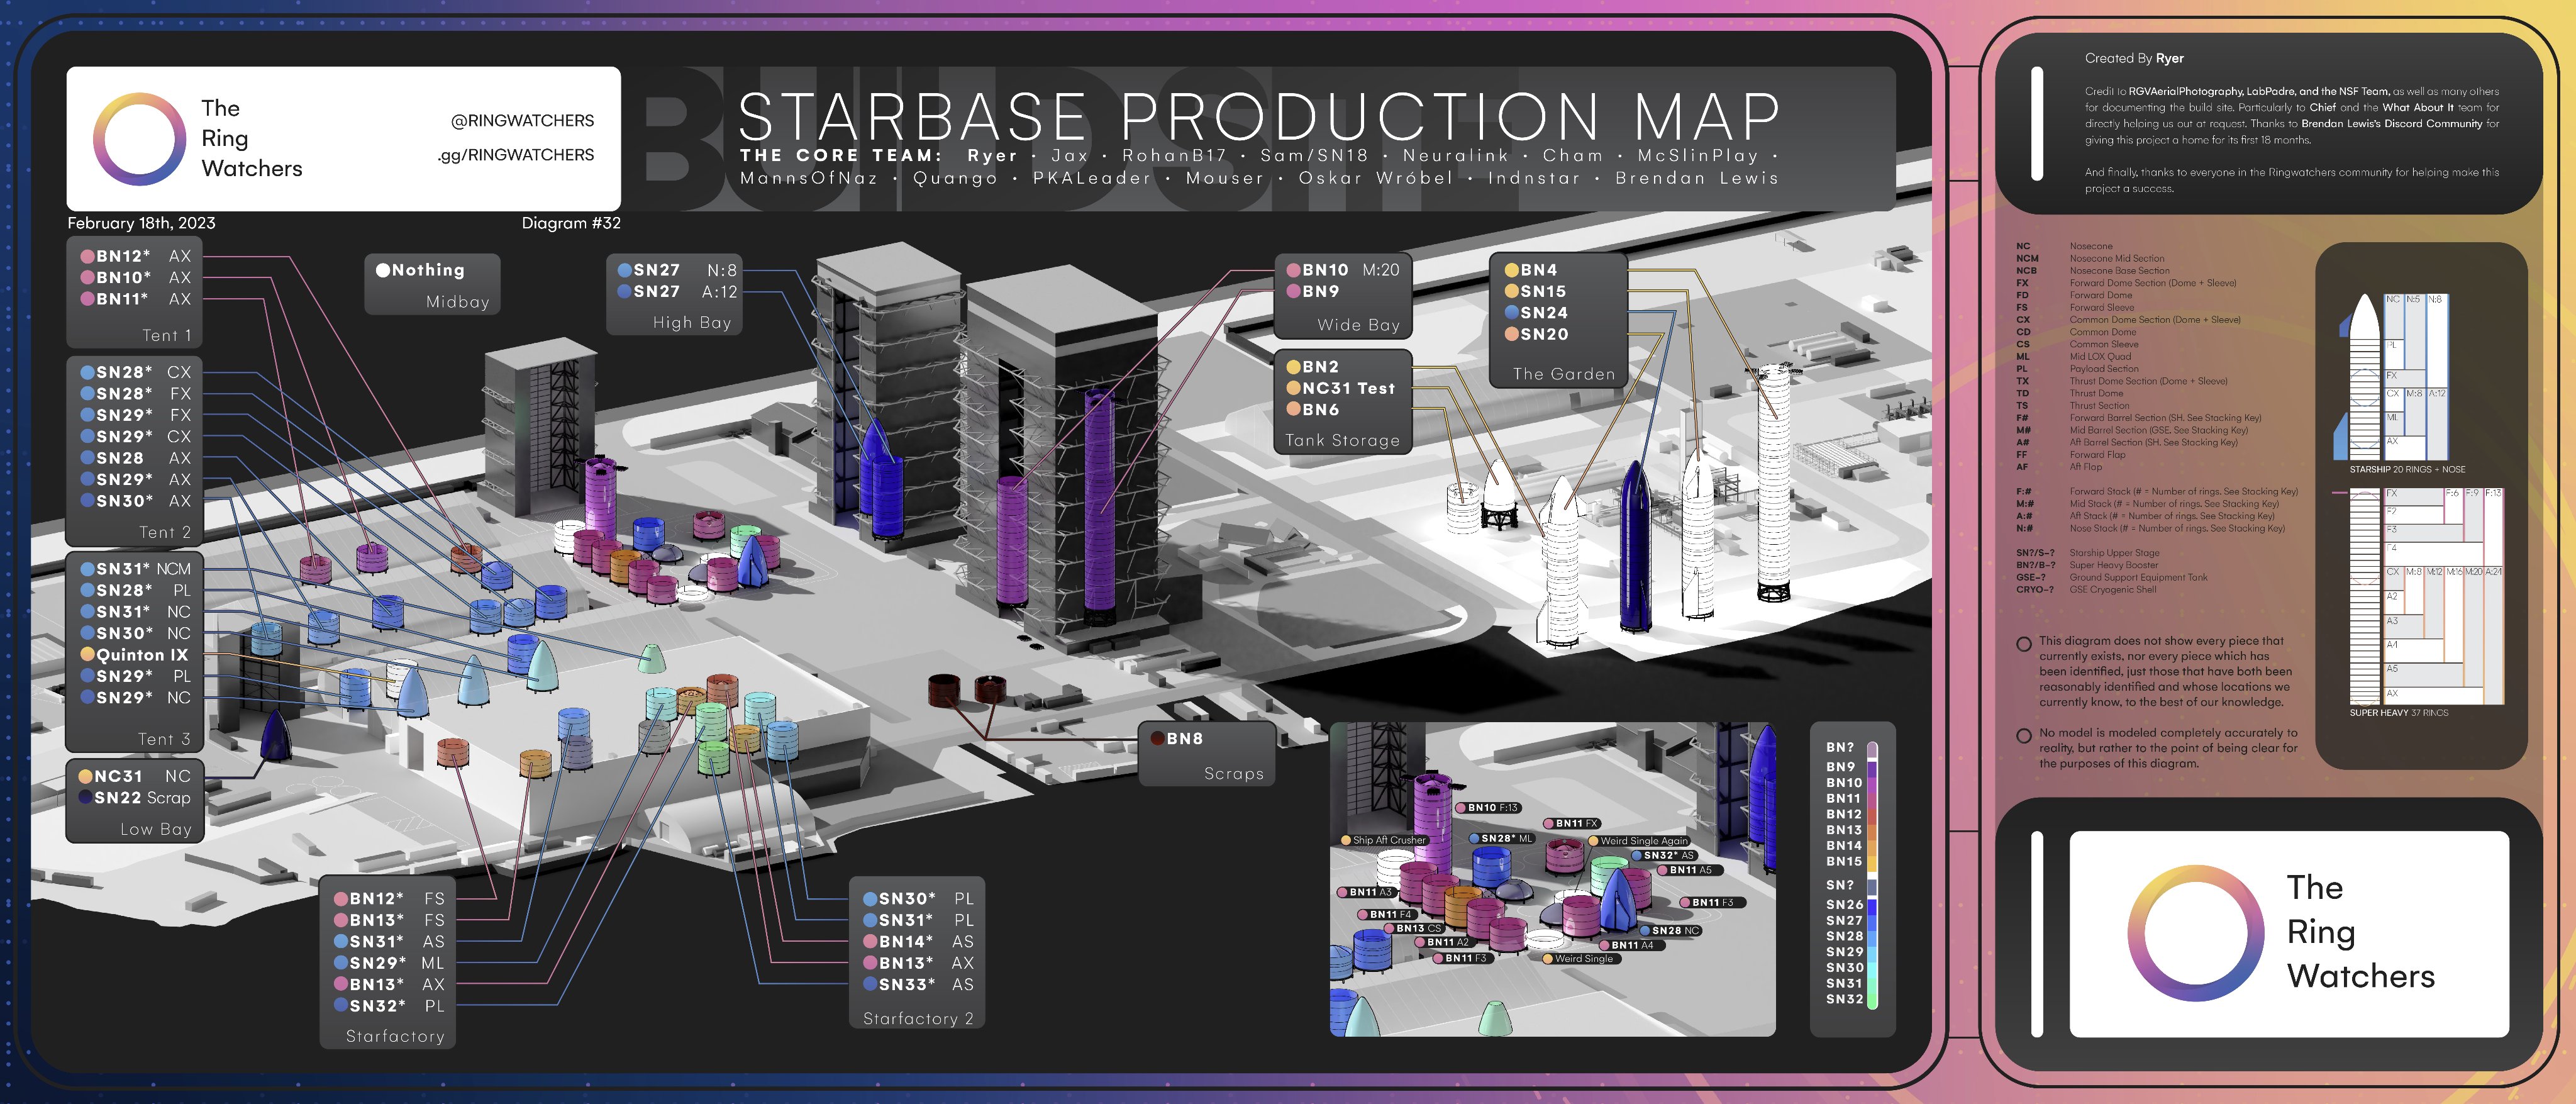Select the yellow dot beside BN4 in The Garden
The height and width of the screenshot is (1104, 2576).
point(1511,270)
